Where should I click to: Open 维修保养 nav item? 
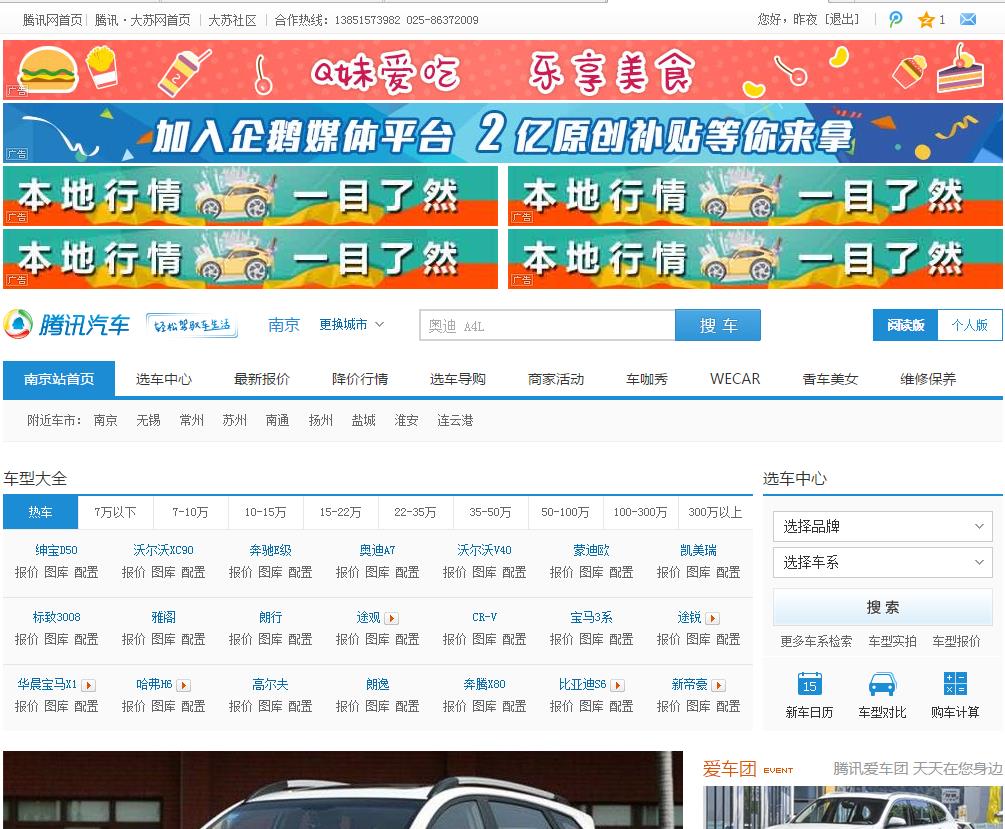point(928,379)
